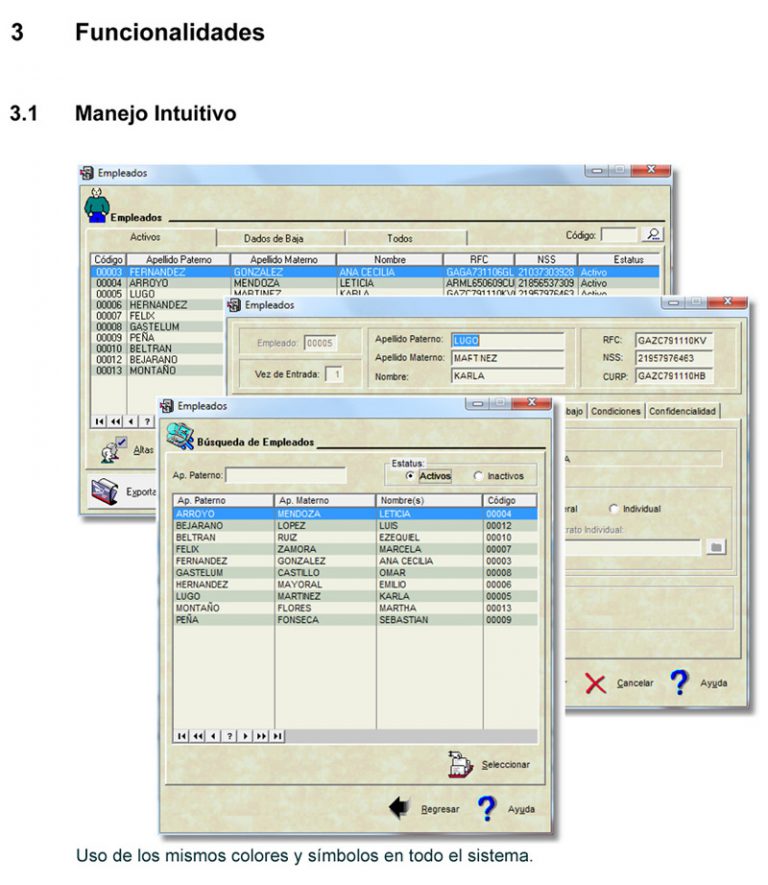Select the Inactivos status radio button
768x885 pixels.
click(478, 476)
